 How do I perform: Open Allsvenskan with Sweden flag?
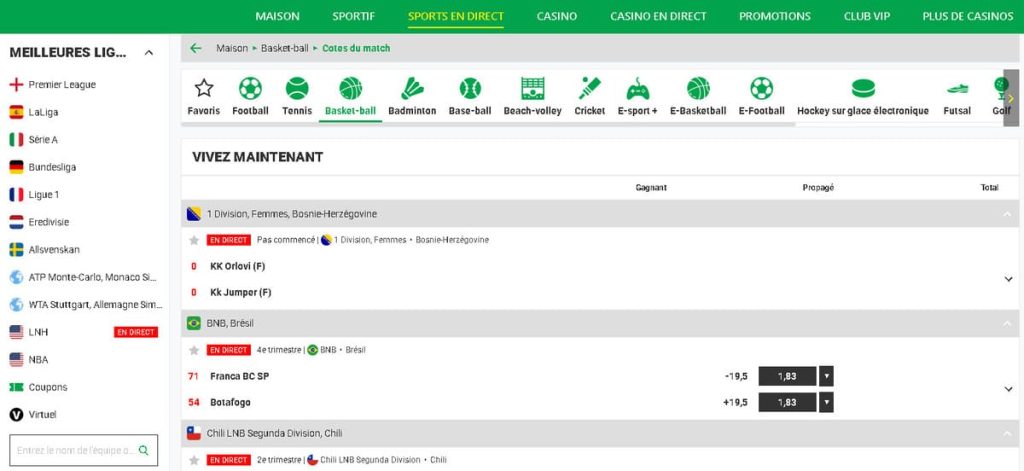click(44, 250)
